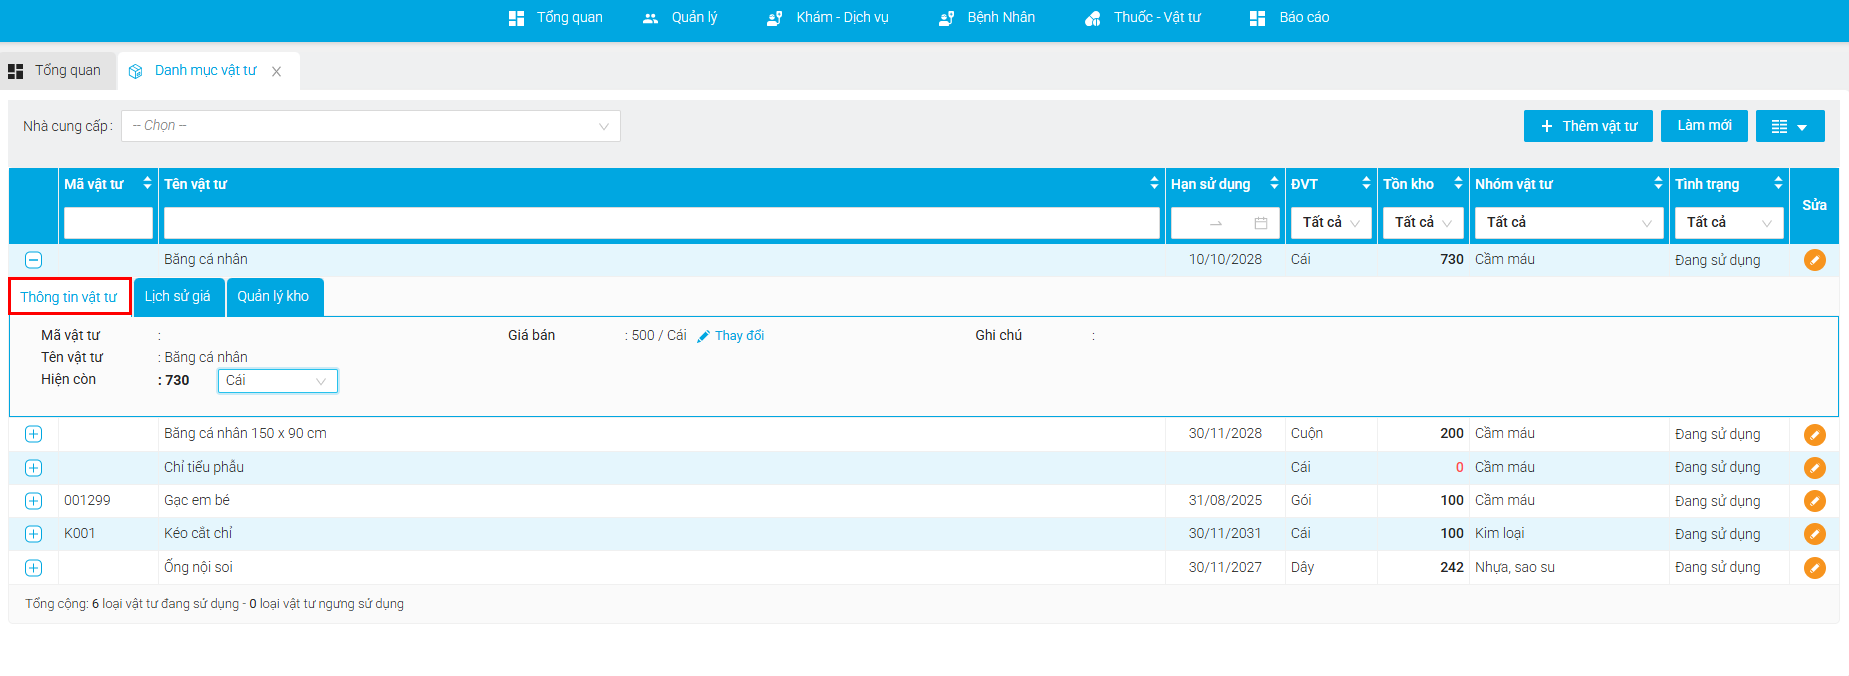The width and height of the screenshot is (1849, 676).
Task: Sort by Mã vật tư column
Action: pos(148,184)
